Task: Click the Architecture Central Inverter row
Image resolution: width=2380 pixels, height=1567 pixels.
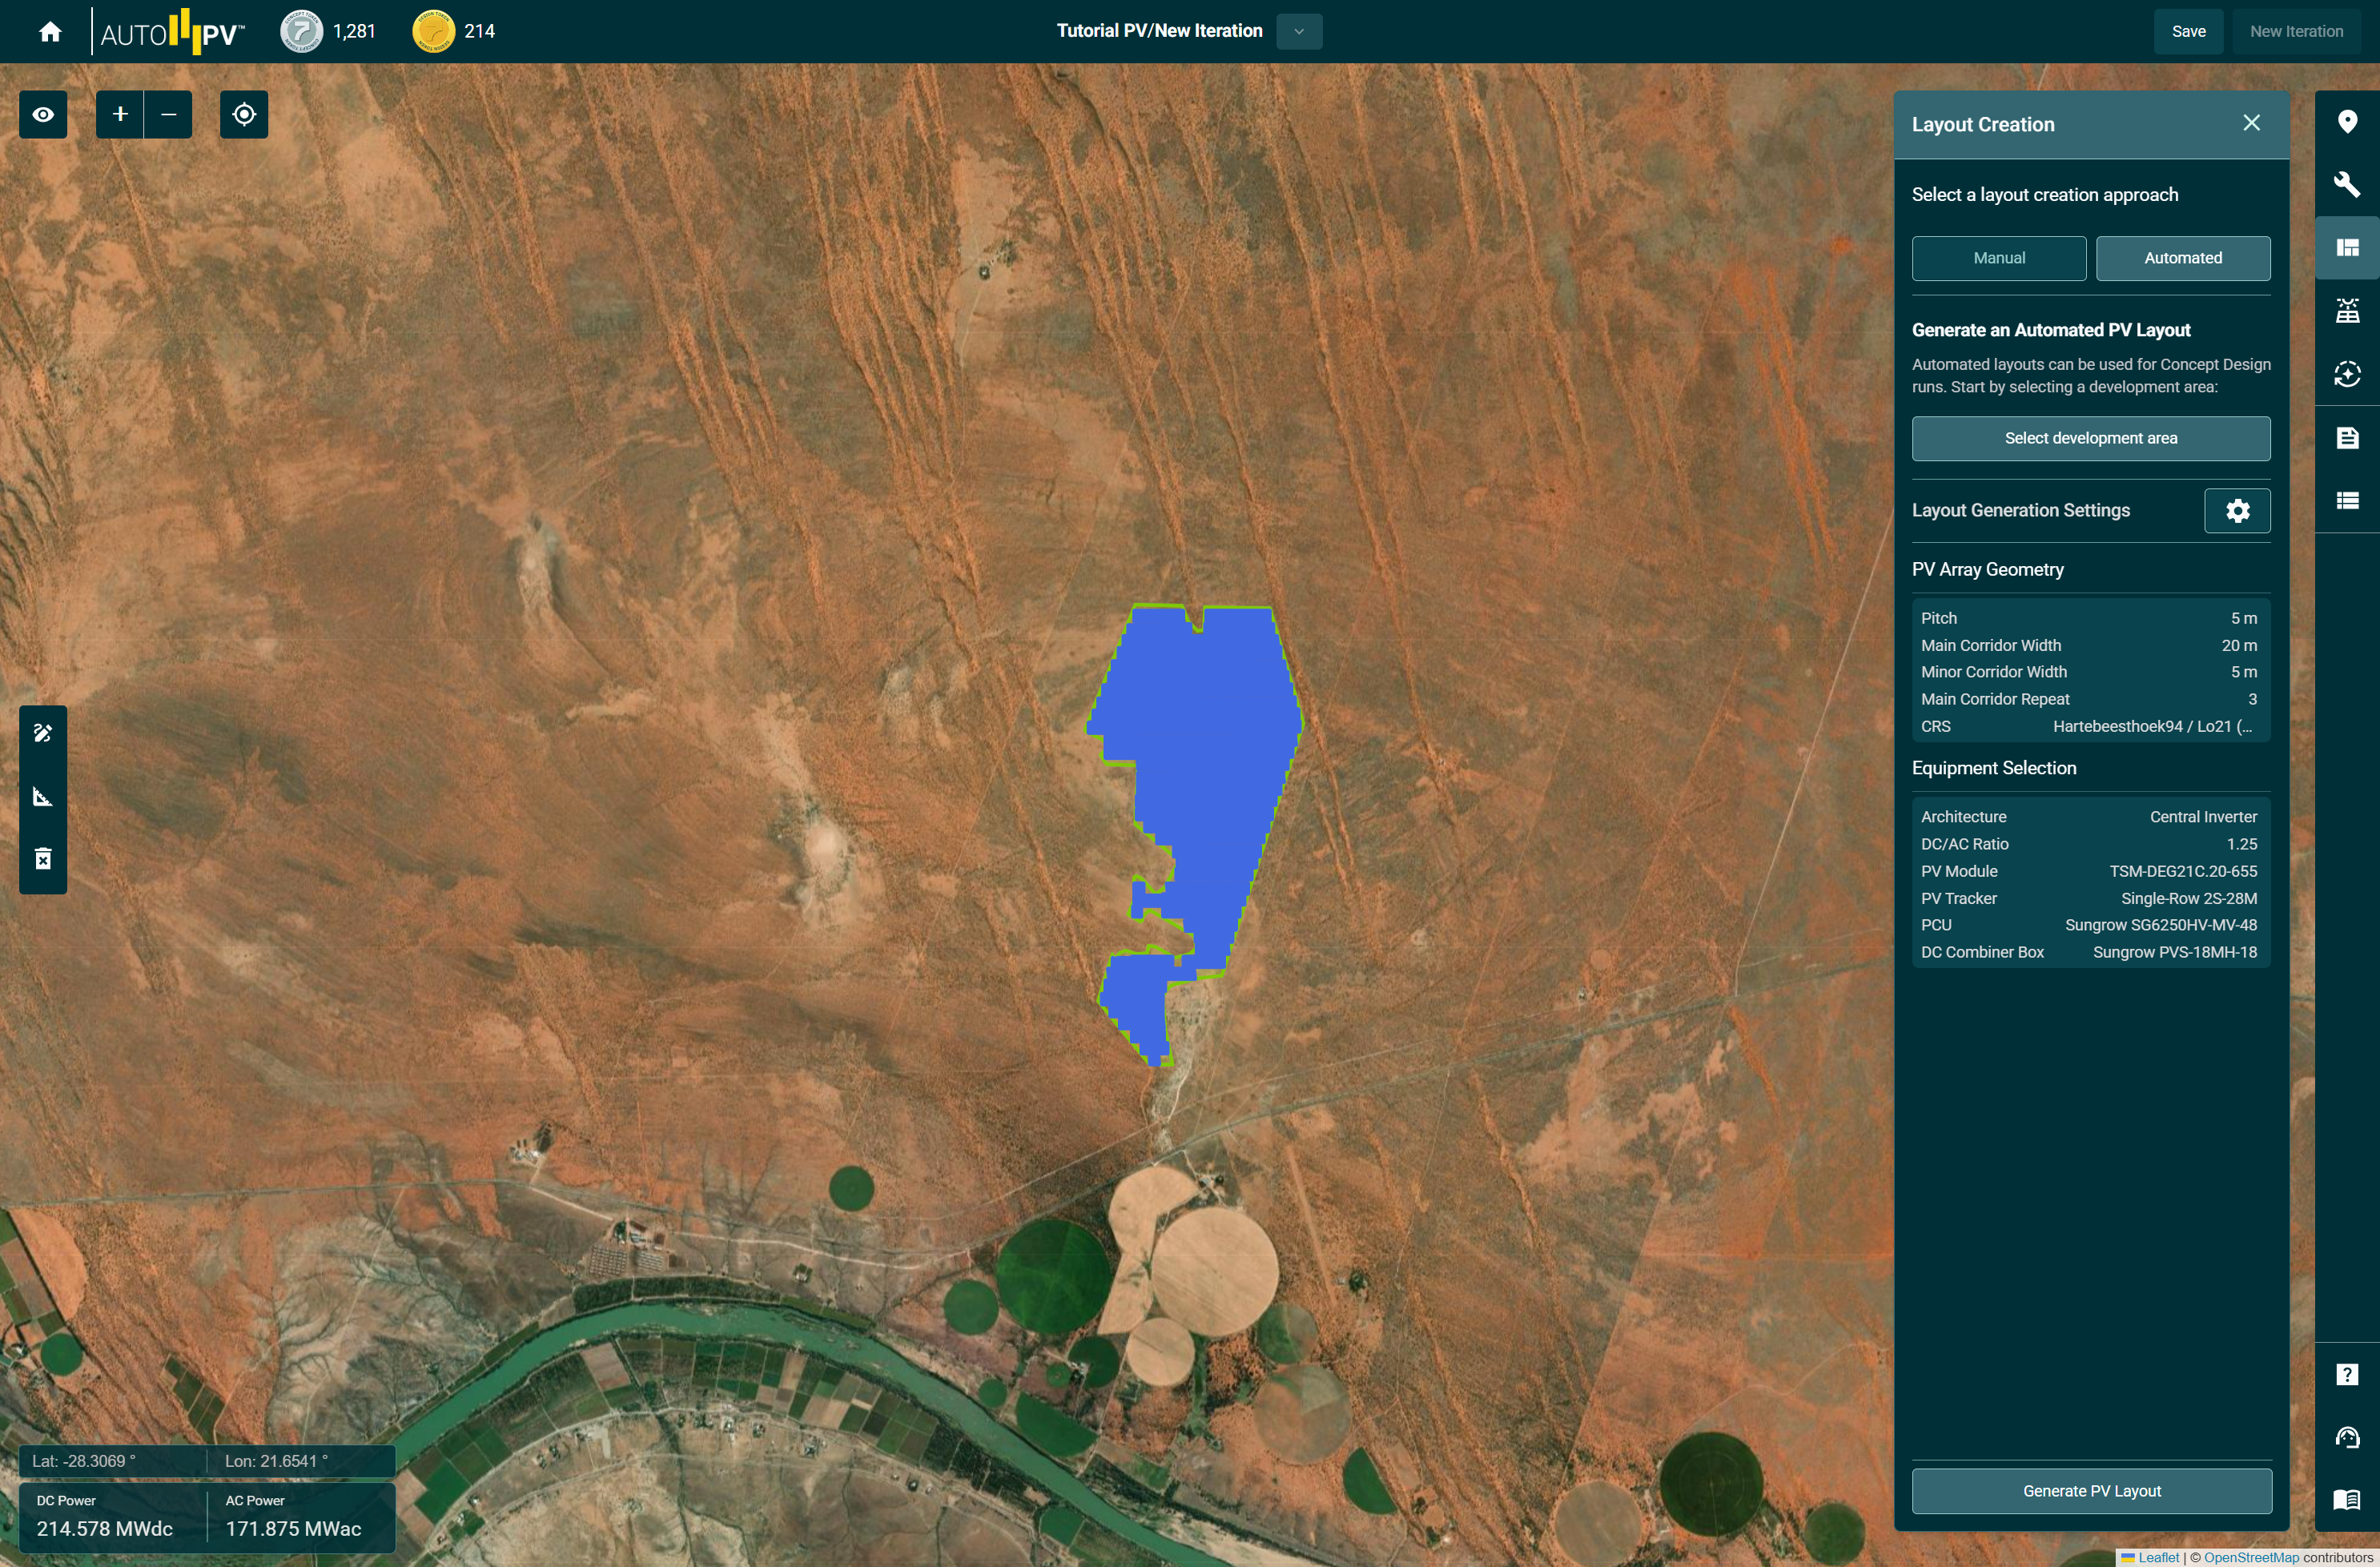Action: pyautogui.click(x=2089, y=817)
